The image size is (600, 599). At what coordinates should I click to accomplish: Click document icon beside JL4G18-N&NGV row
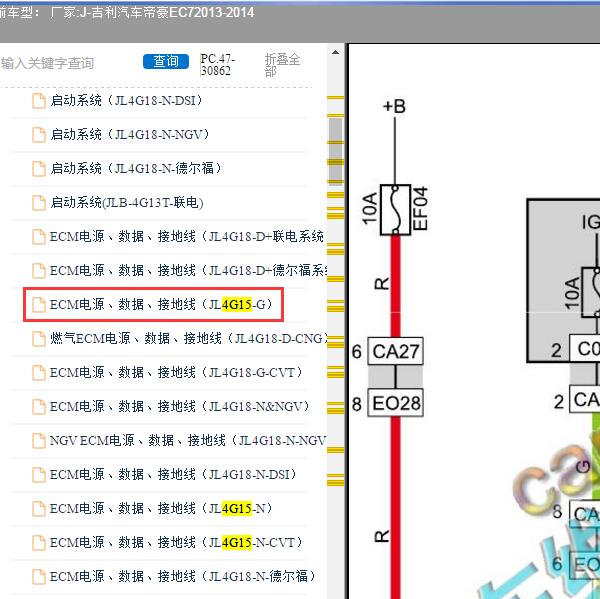39,407
